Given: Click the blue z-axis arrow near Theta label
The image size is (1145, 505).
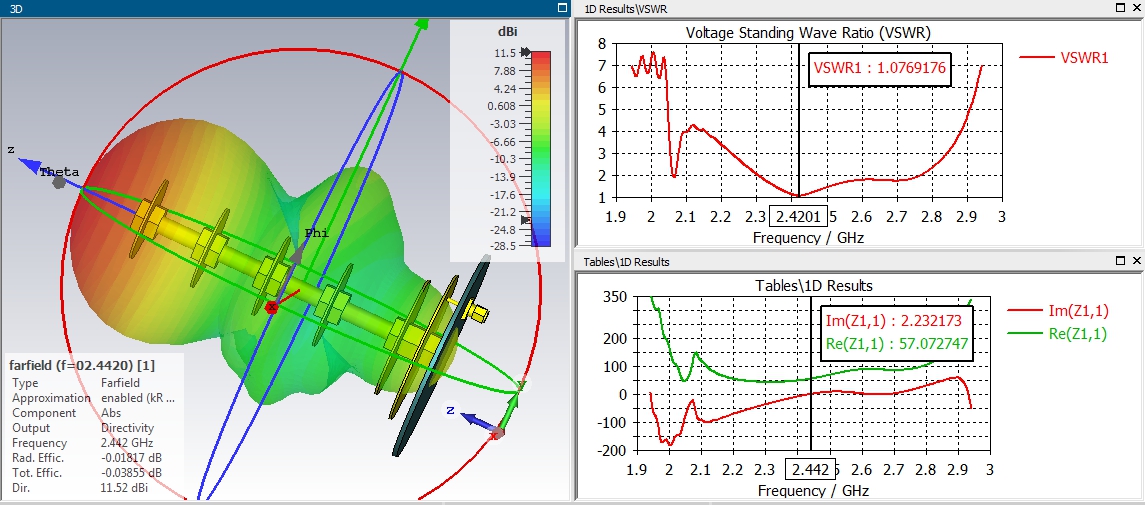Looking at the screenshot, I should pyautogui.click(x=31, y=165).
